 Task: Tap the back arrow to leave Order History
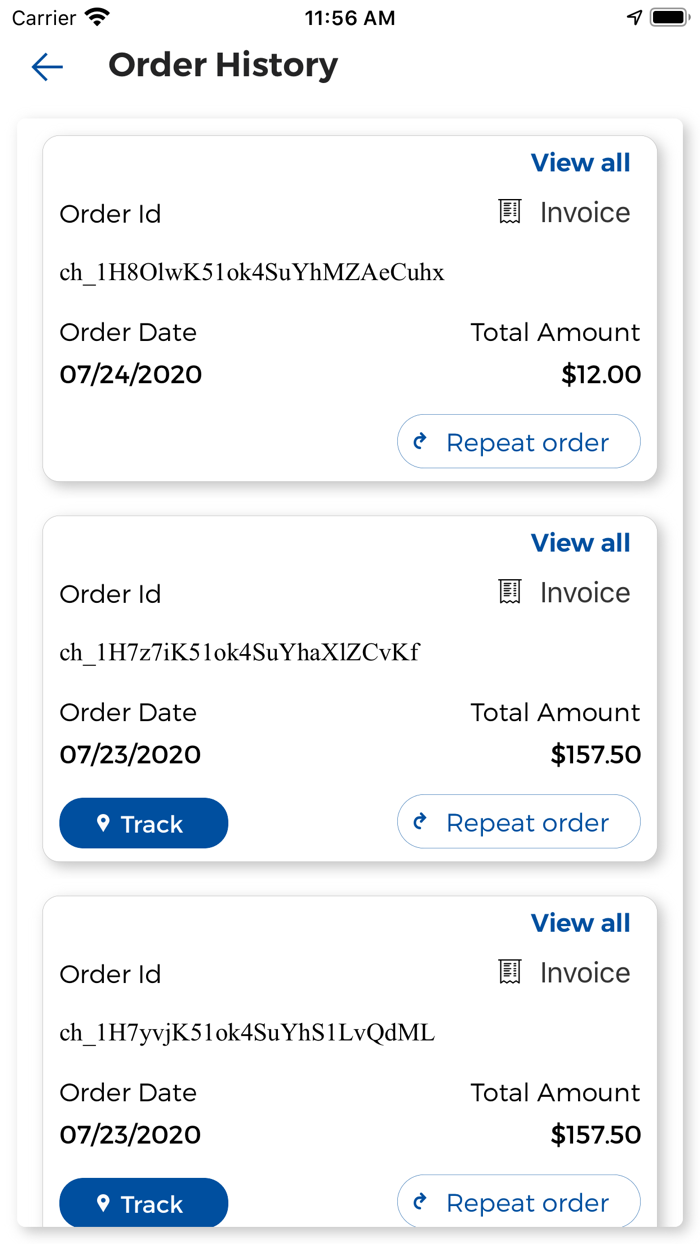tap(47, 67)
